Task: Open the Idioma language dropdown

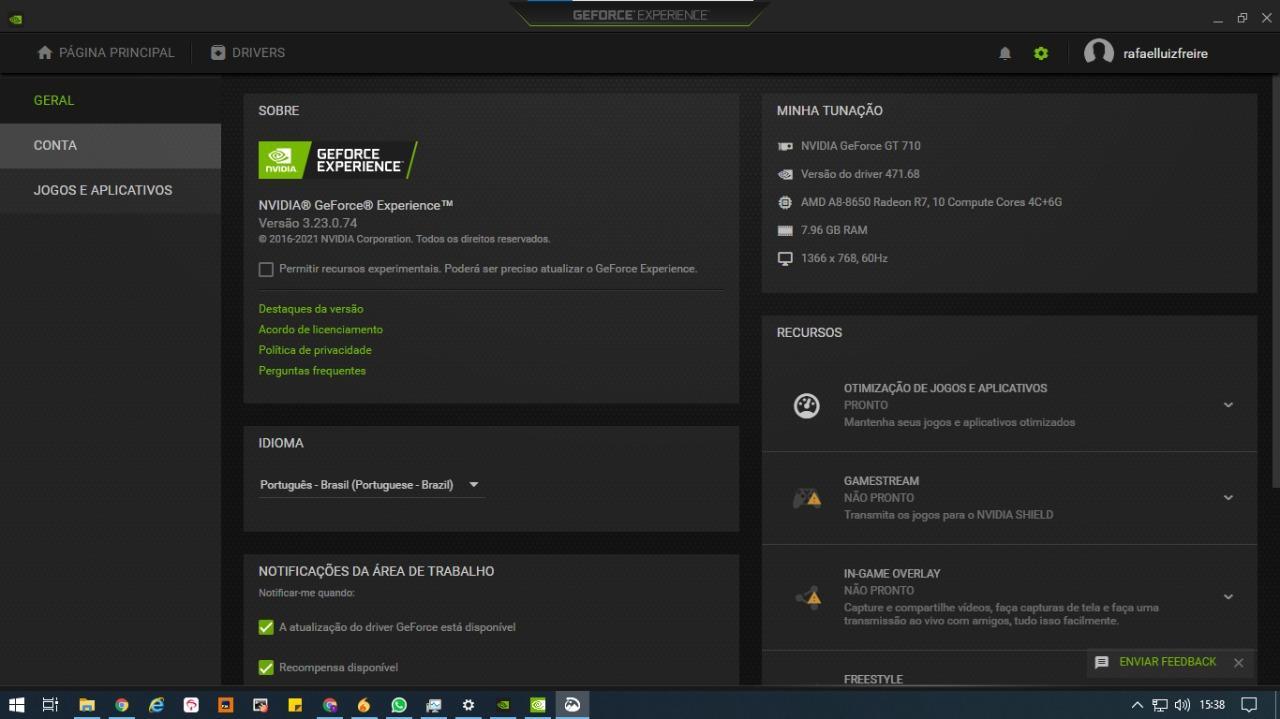Action: pos(370,485)
